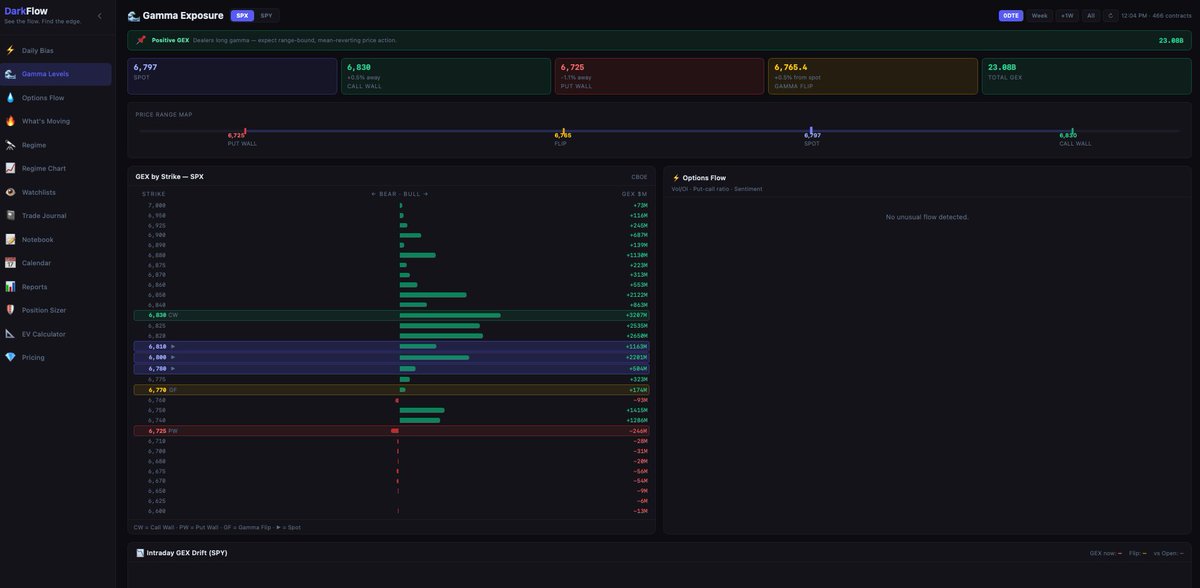Open Trade Journal via notebook icon
This screenshot has height=588, width=1200.
(x=10, y=216)
